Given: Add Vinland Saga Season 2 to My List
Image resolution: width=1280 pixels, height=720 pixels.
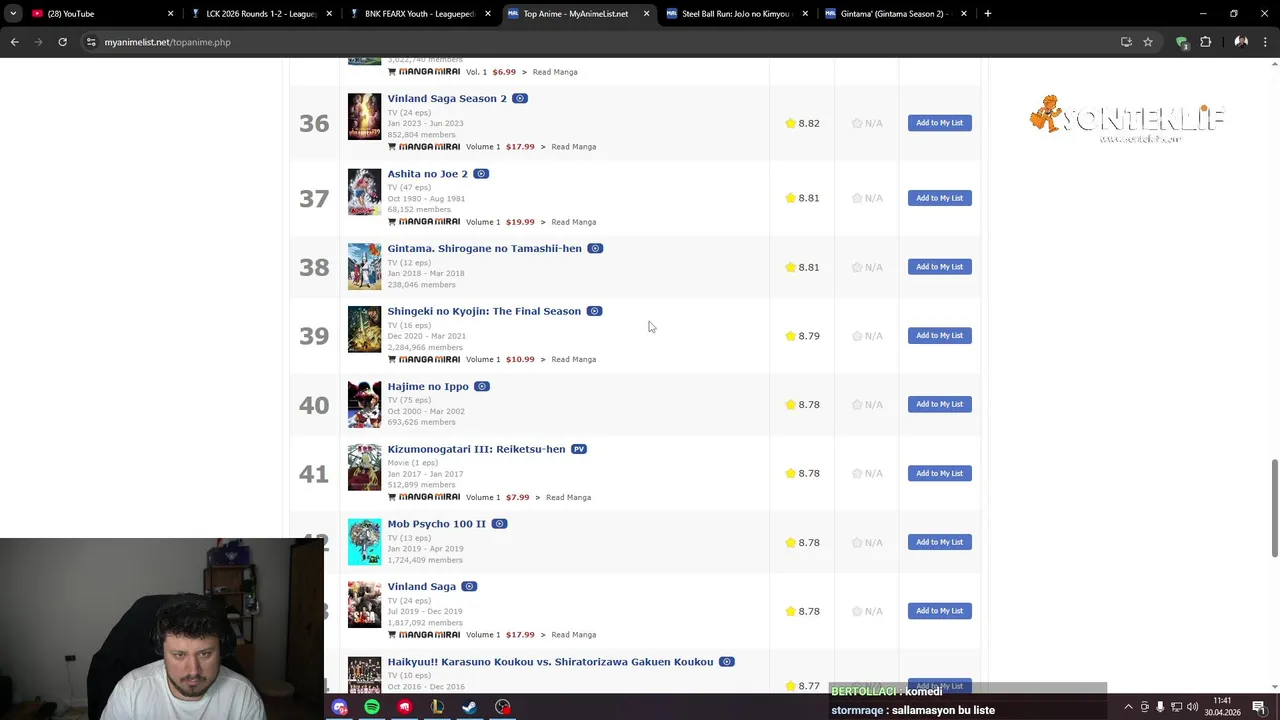Looking at the screenshot, I should tap(939, 123).
